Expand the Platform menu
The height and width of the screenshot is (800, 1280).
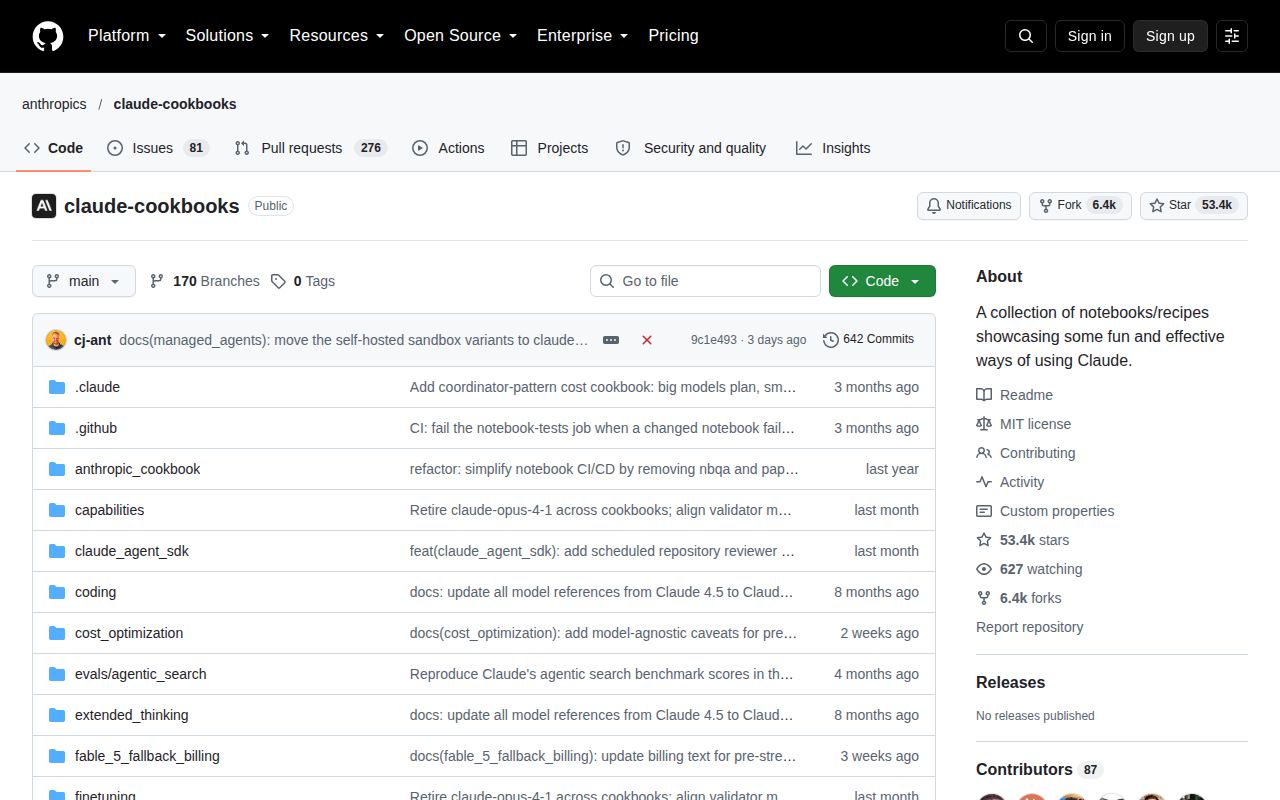[x=127, y=36]
